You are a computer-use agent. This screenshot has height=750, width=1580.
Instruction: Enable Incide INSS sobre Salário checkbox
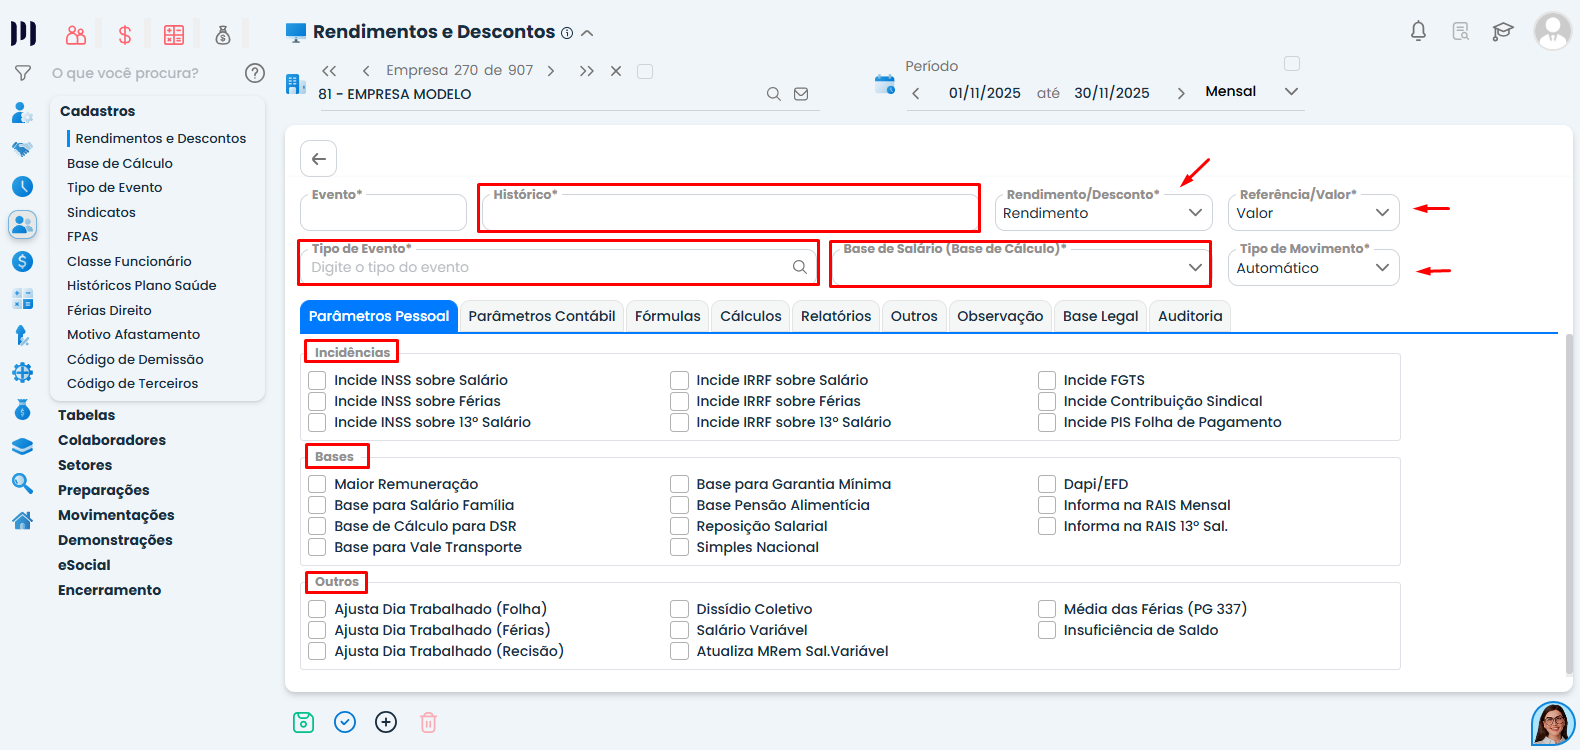click(317, 380)
